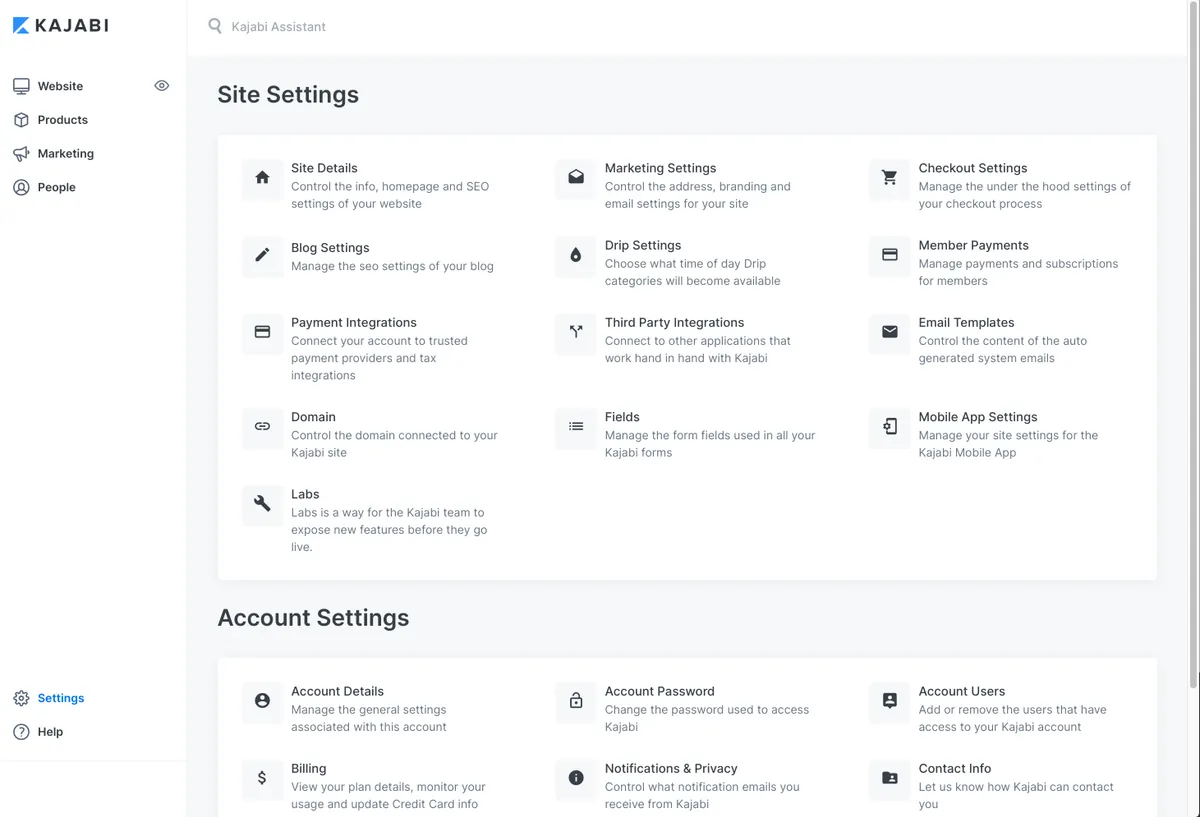Click the Mobile App Settings phone icon
Screen dimensions: 1200x817
pyautogui.click(x=888, y=428)
